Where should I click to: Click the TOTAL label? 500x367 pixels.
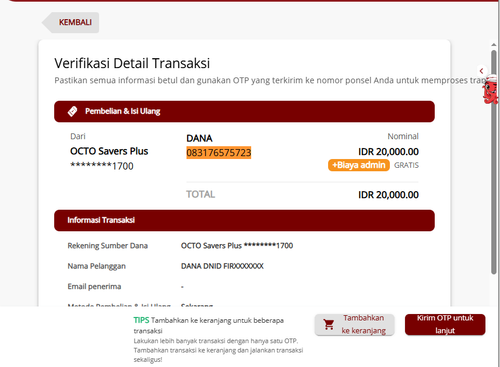coord(201,194)
